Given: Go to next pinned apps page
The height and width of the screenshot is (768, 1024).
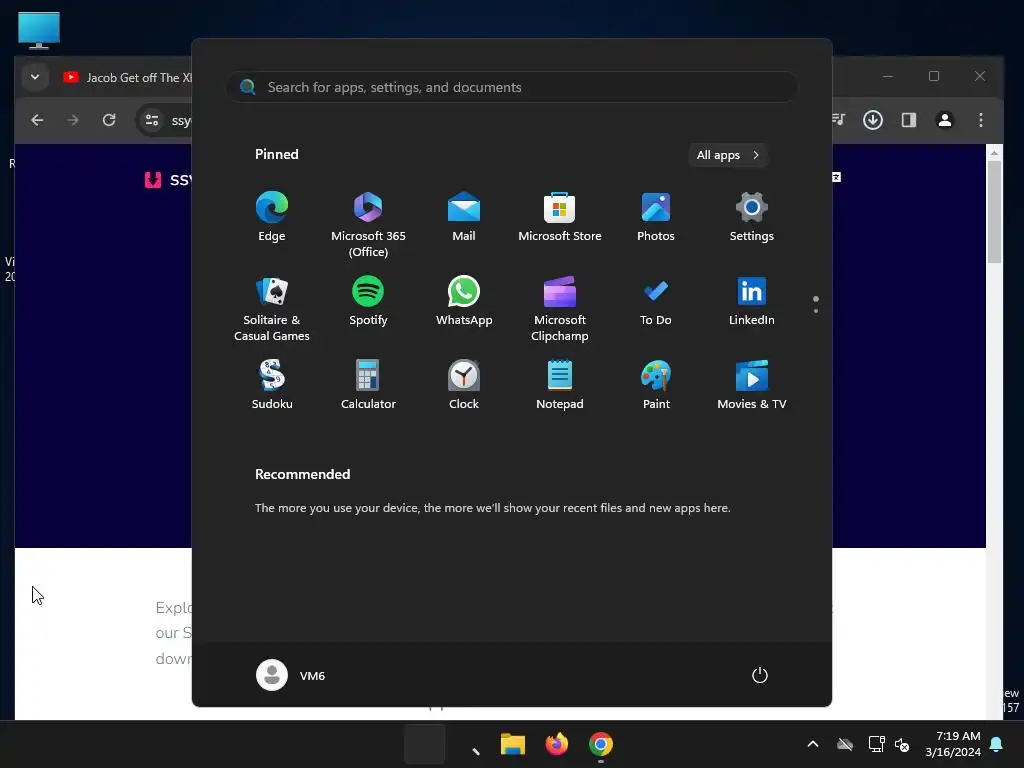Looking at the screenshot, I should tap(816, 311).
